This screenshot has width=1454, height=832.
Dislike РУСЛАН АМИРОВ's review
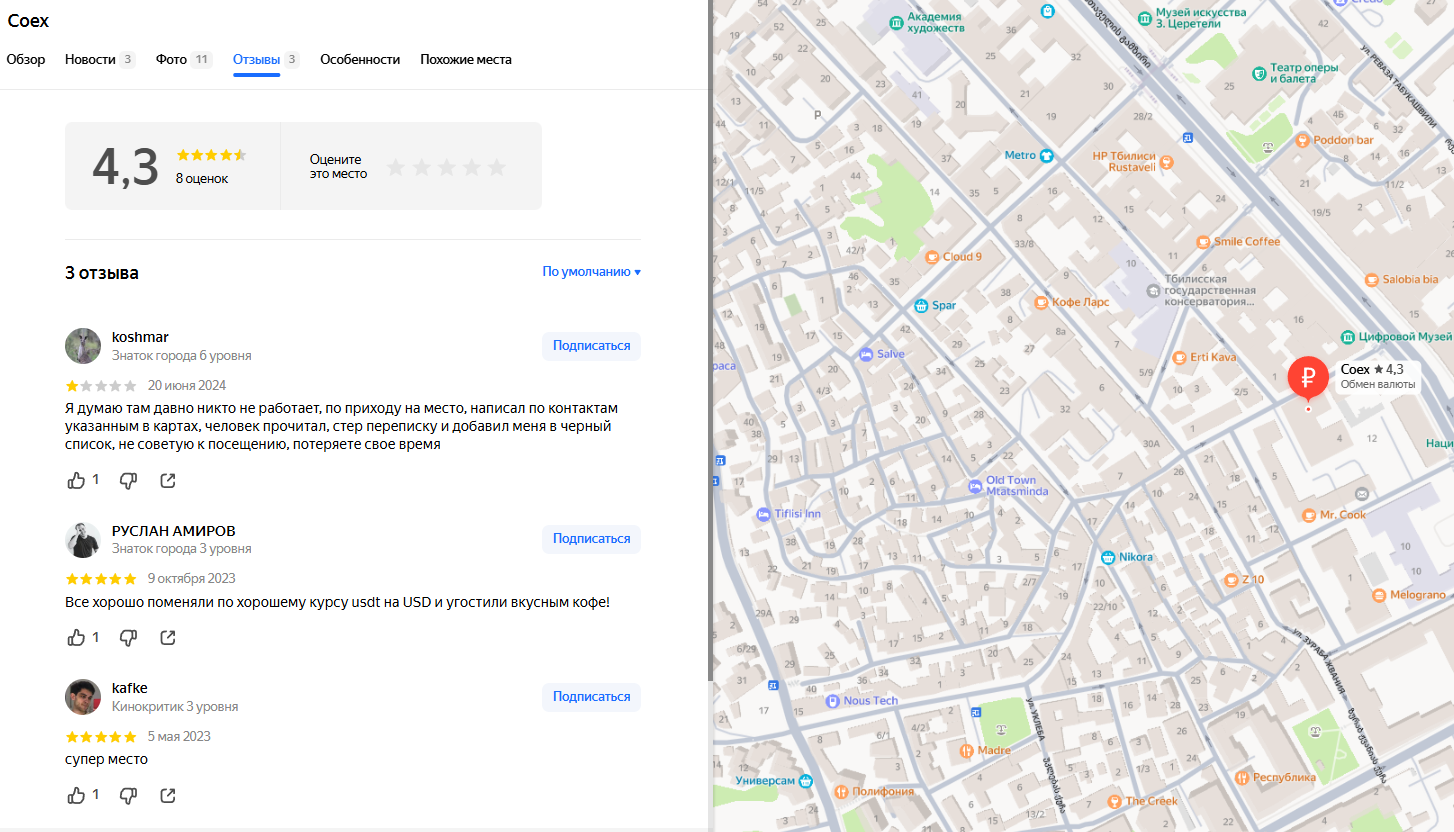coord(128,638)
